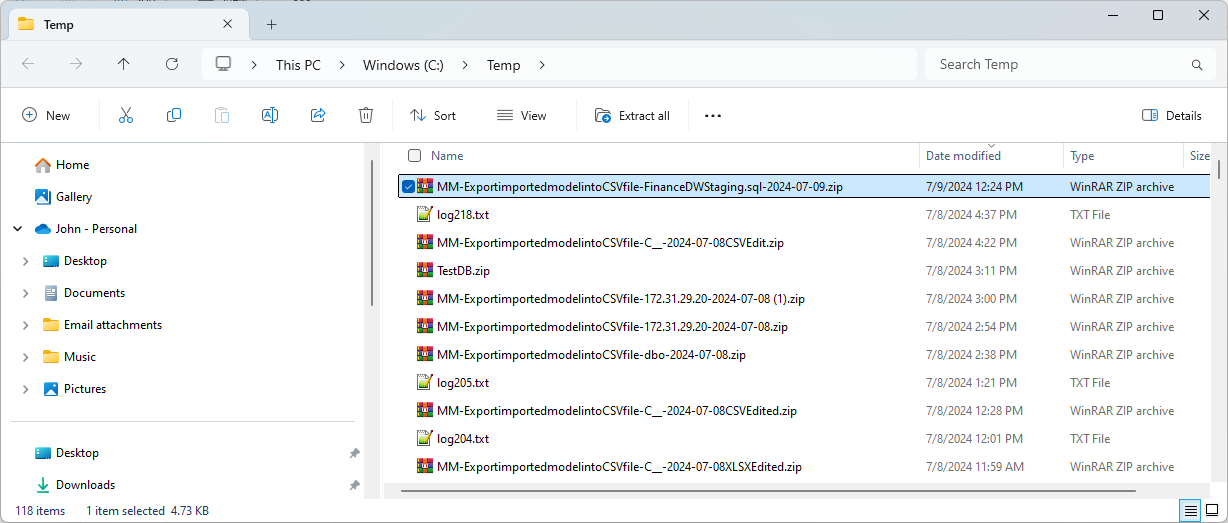
Task: Open a new tab with plus button
Action: (271, 25)
